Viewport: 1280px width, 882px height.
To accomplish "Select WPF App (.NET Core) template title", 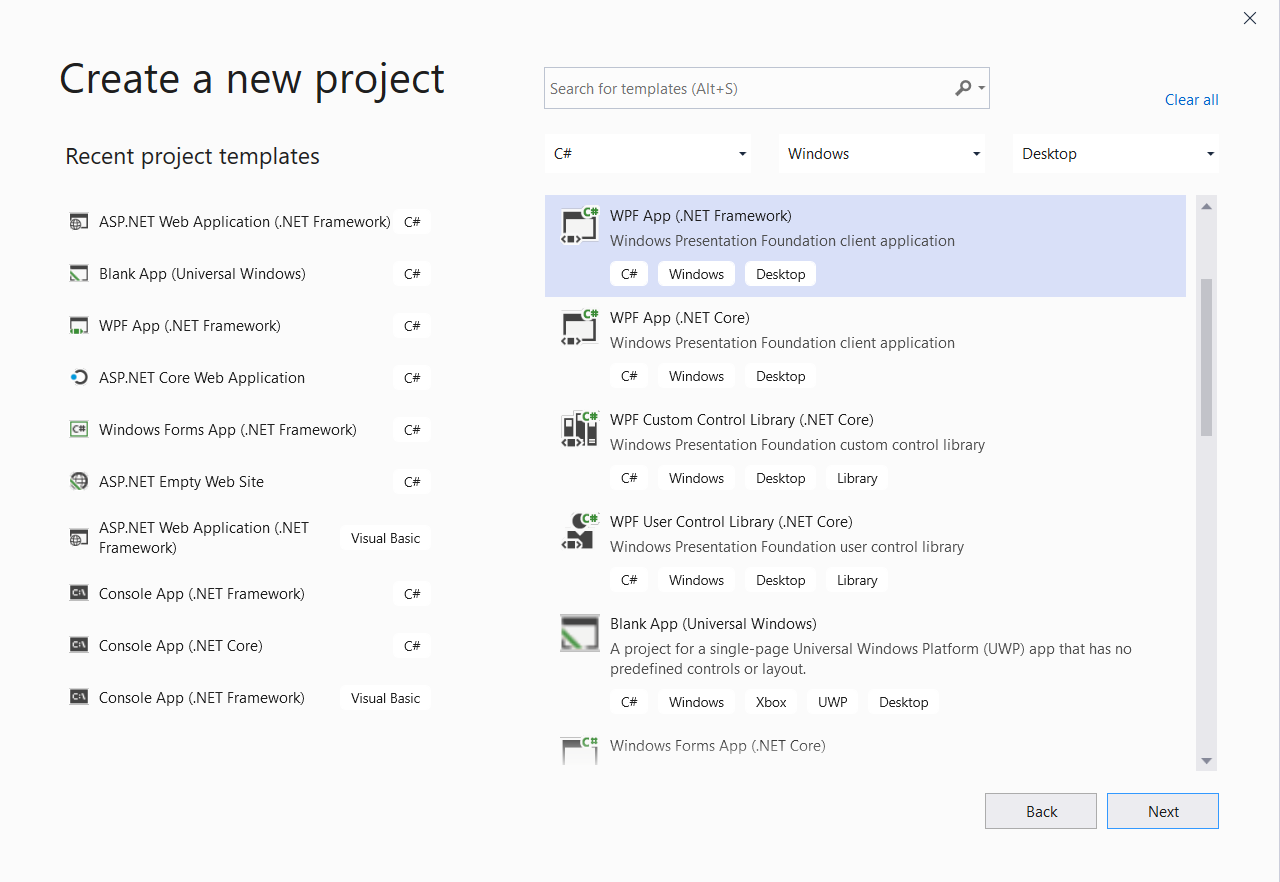I will click(680, 318).
